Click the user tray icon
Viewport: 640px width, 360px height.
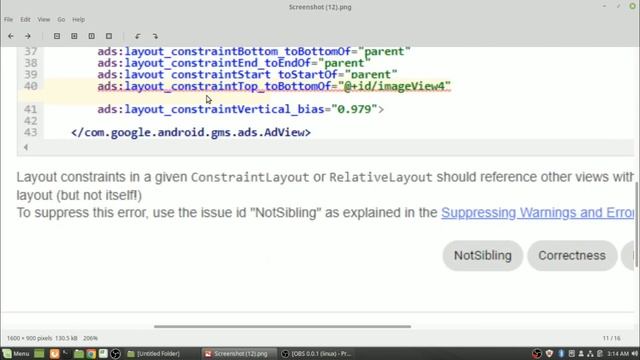pos(581,353)
